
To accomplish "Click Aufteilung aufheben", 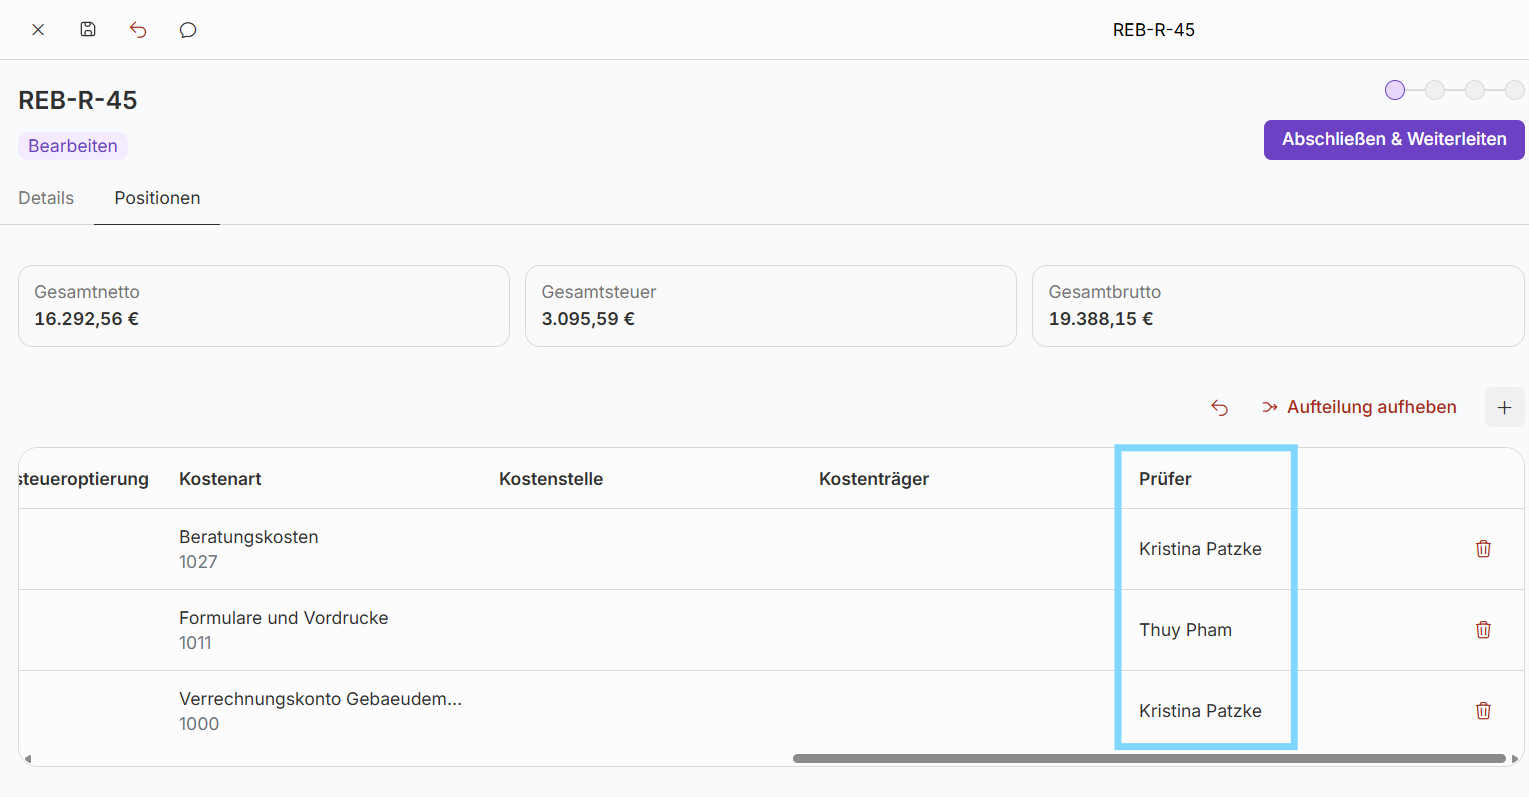I will (1359, 407).
